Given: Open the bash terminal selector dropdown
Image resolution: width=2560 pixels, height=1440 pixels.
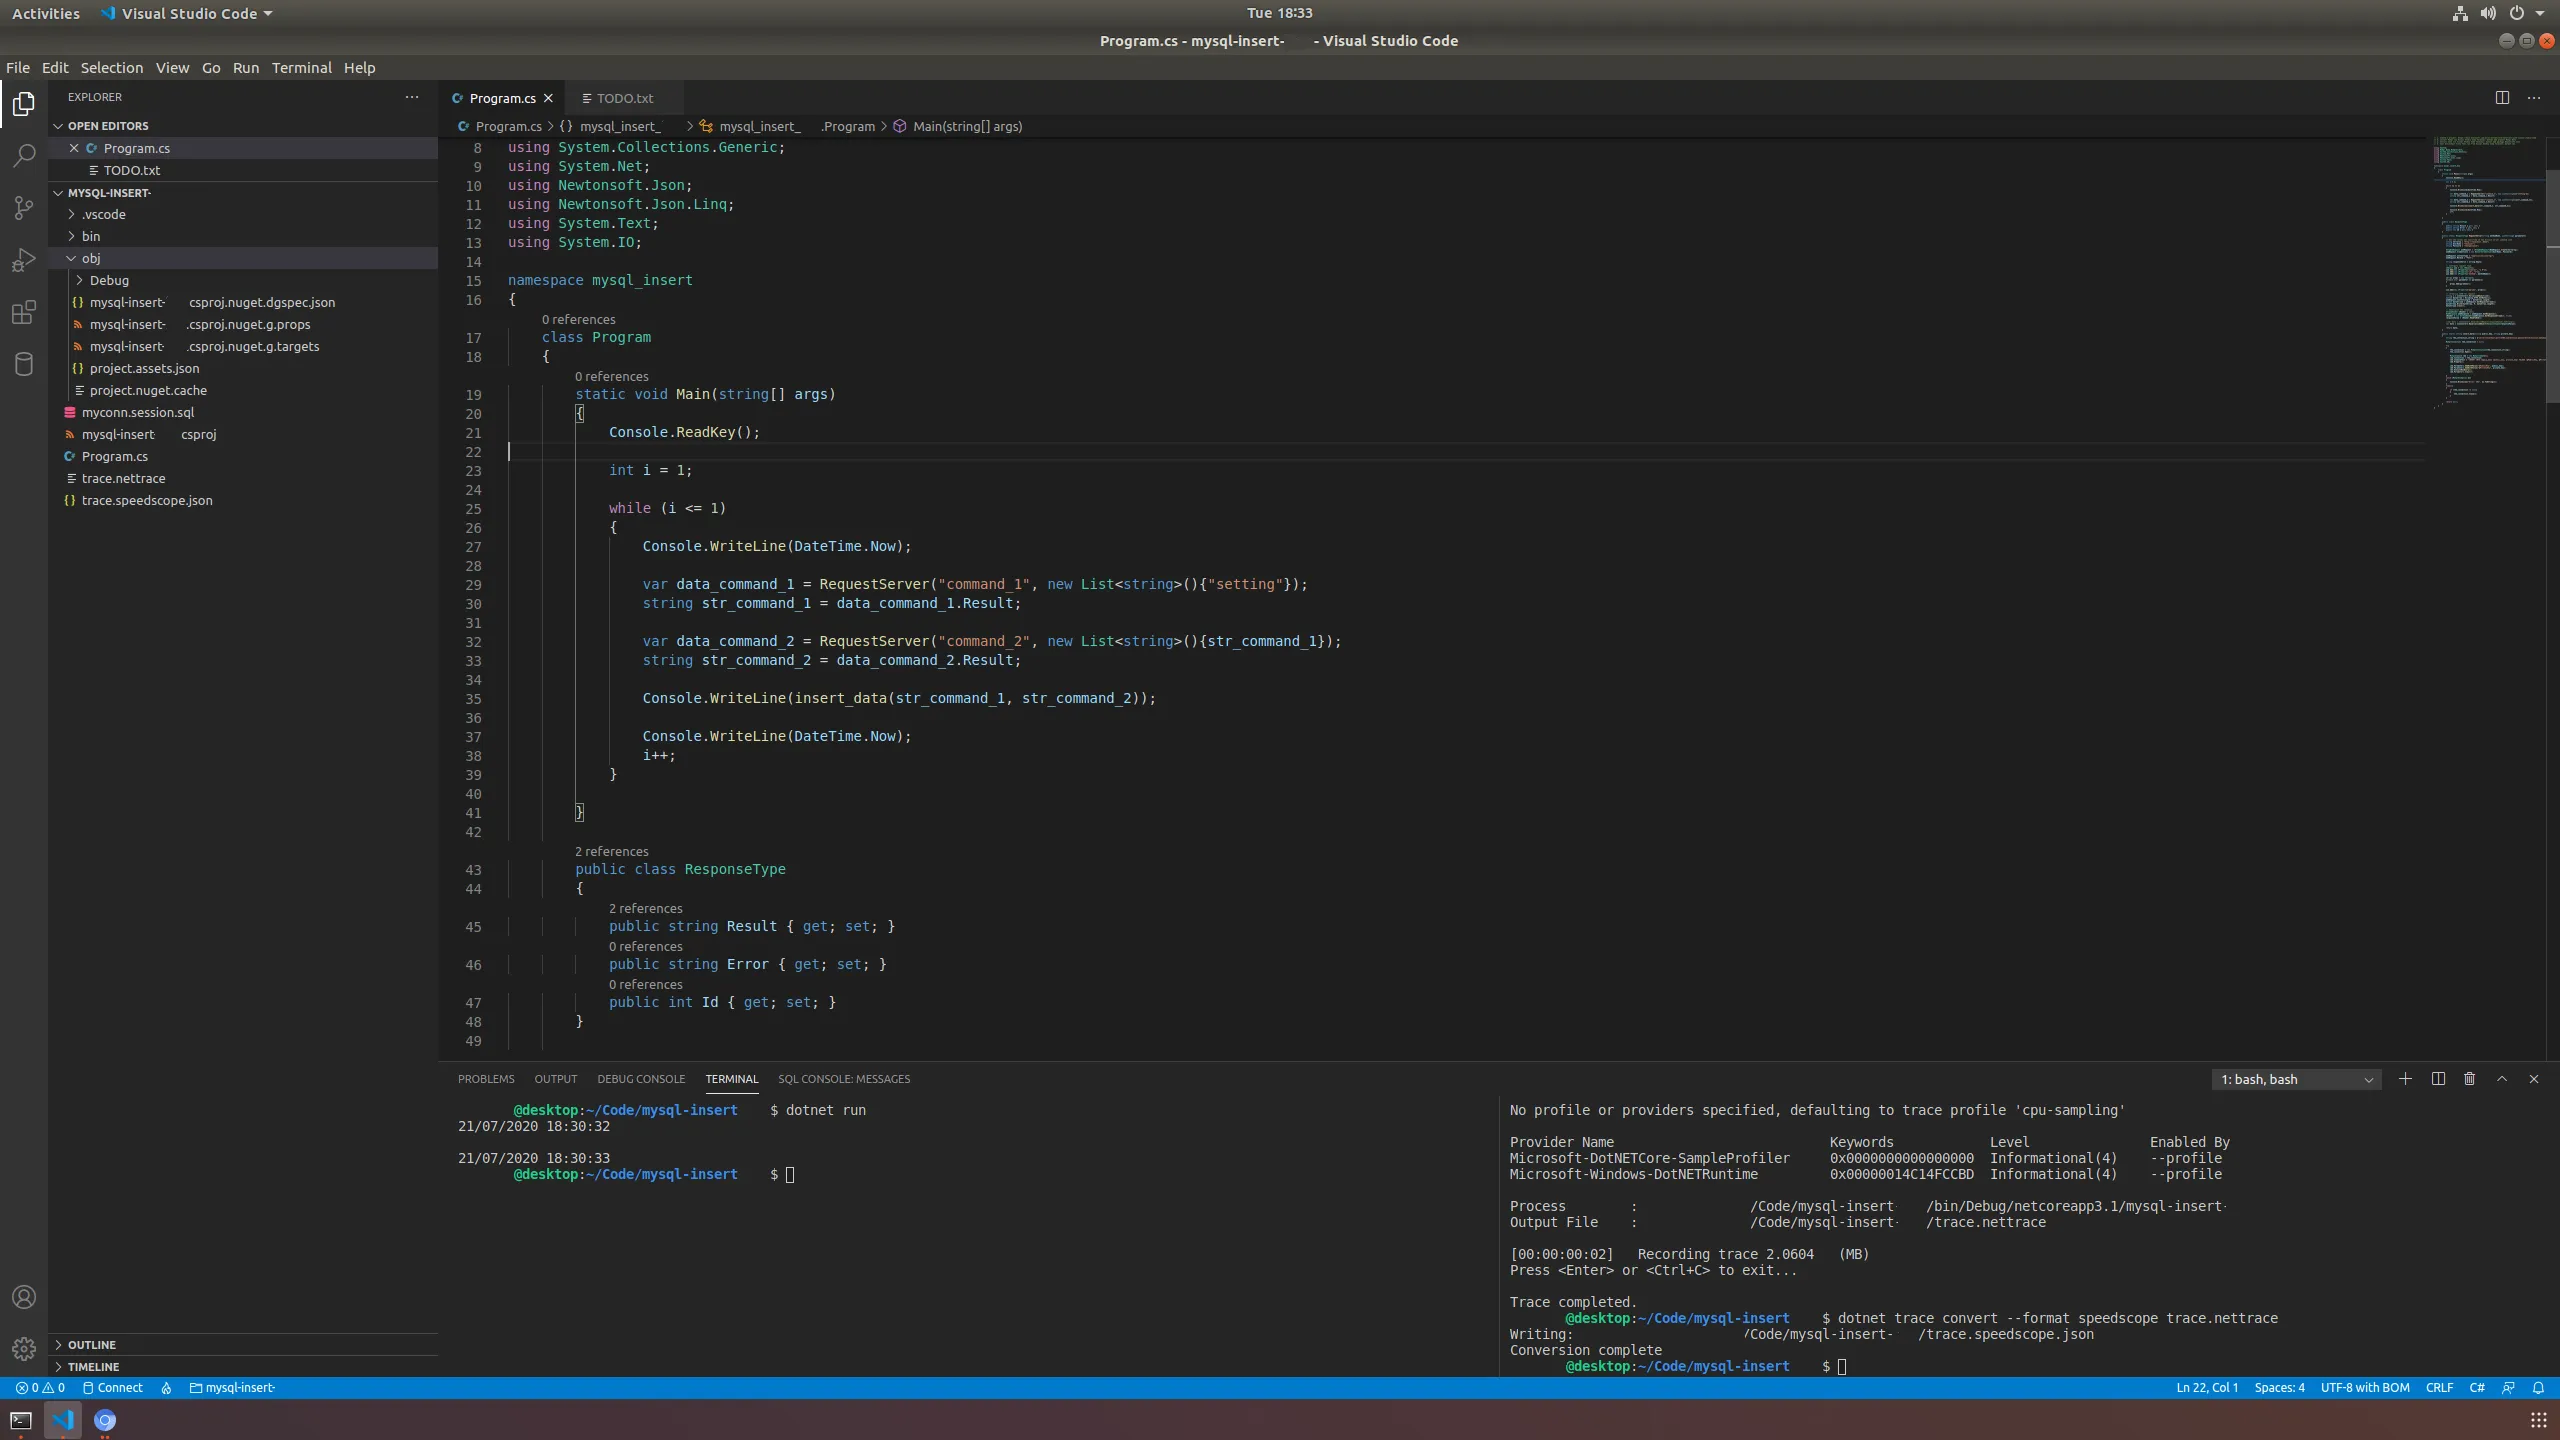Looking at the screenshot, I should click(2296, 1079).
